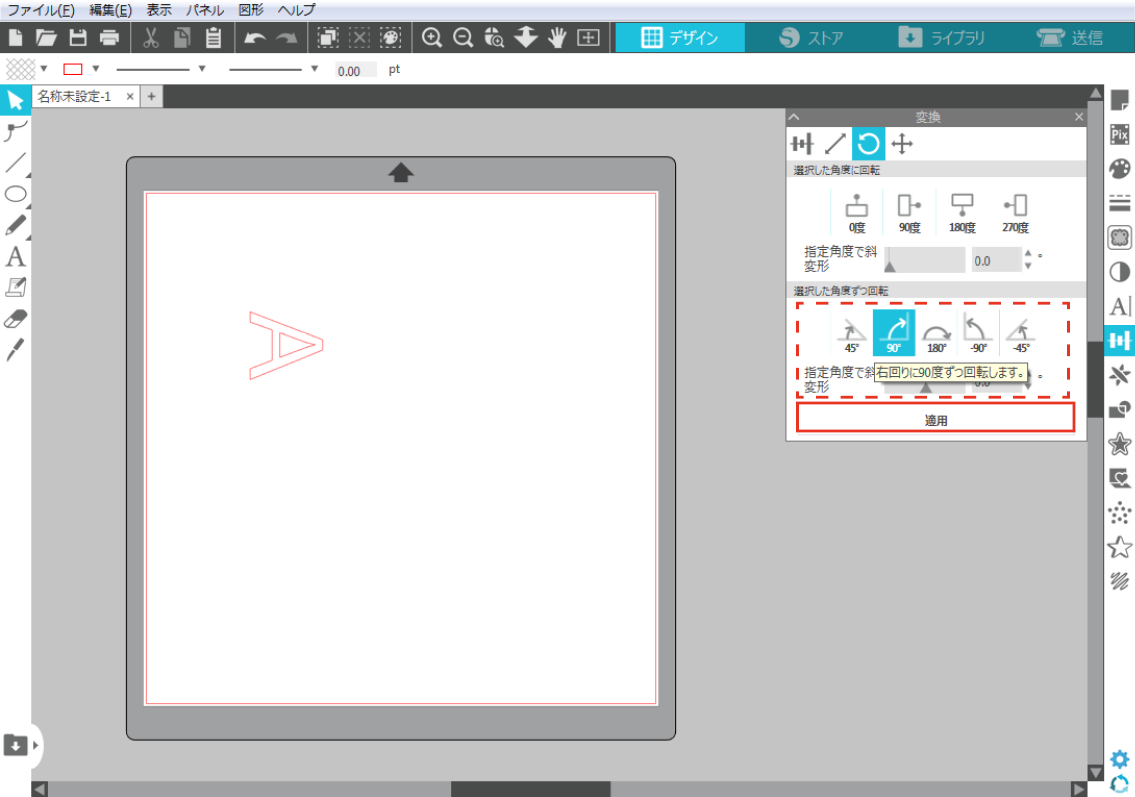Open the Pix panel on right sidebar

pyautogui.click(x=1120, y=134)
